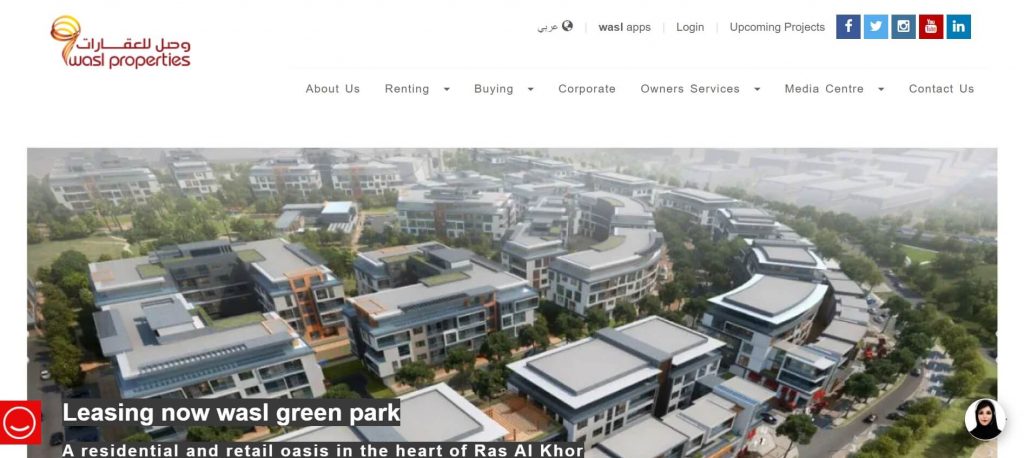This screenshot has width=1024, height=458.
Task: Open Buying menu item
Action: (x=494, y=89)
